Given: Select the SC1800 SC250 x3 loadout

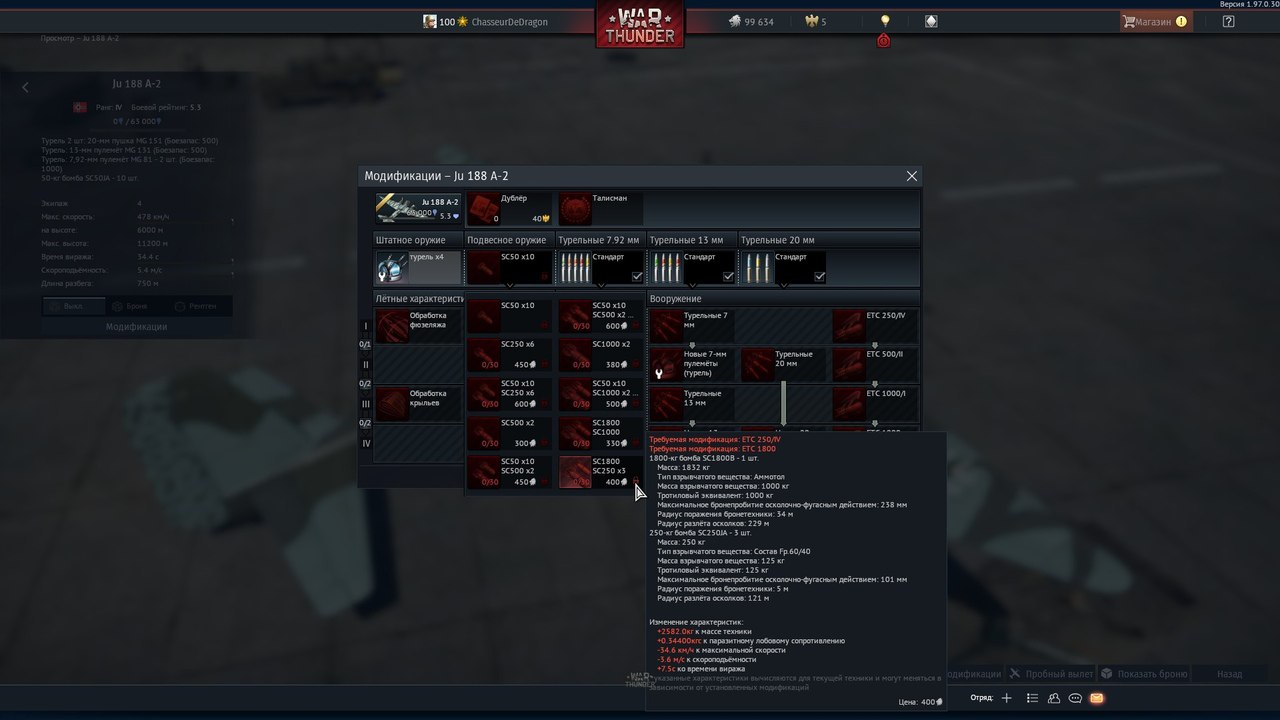Looking at the screenshot, I should coord(601,471).
